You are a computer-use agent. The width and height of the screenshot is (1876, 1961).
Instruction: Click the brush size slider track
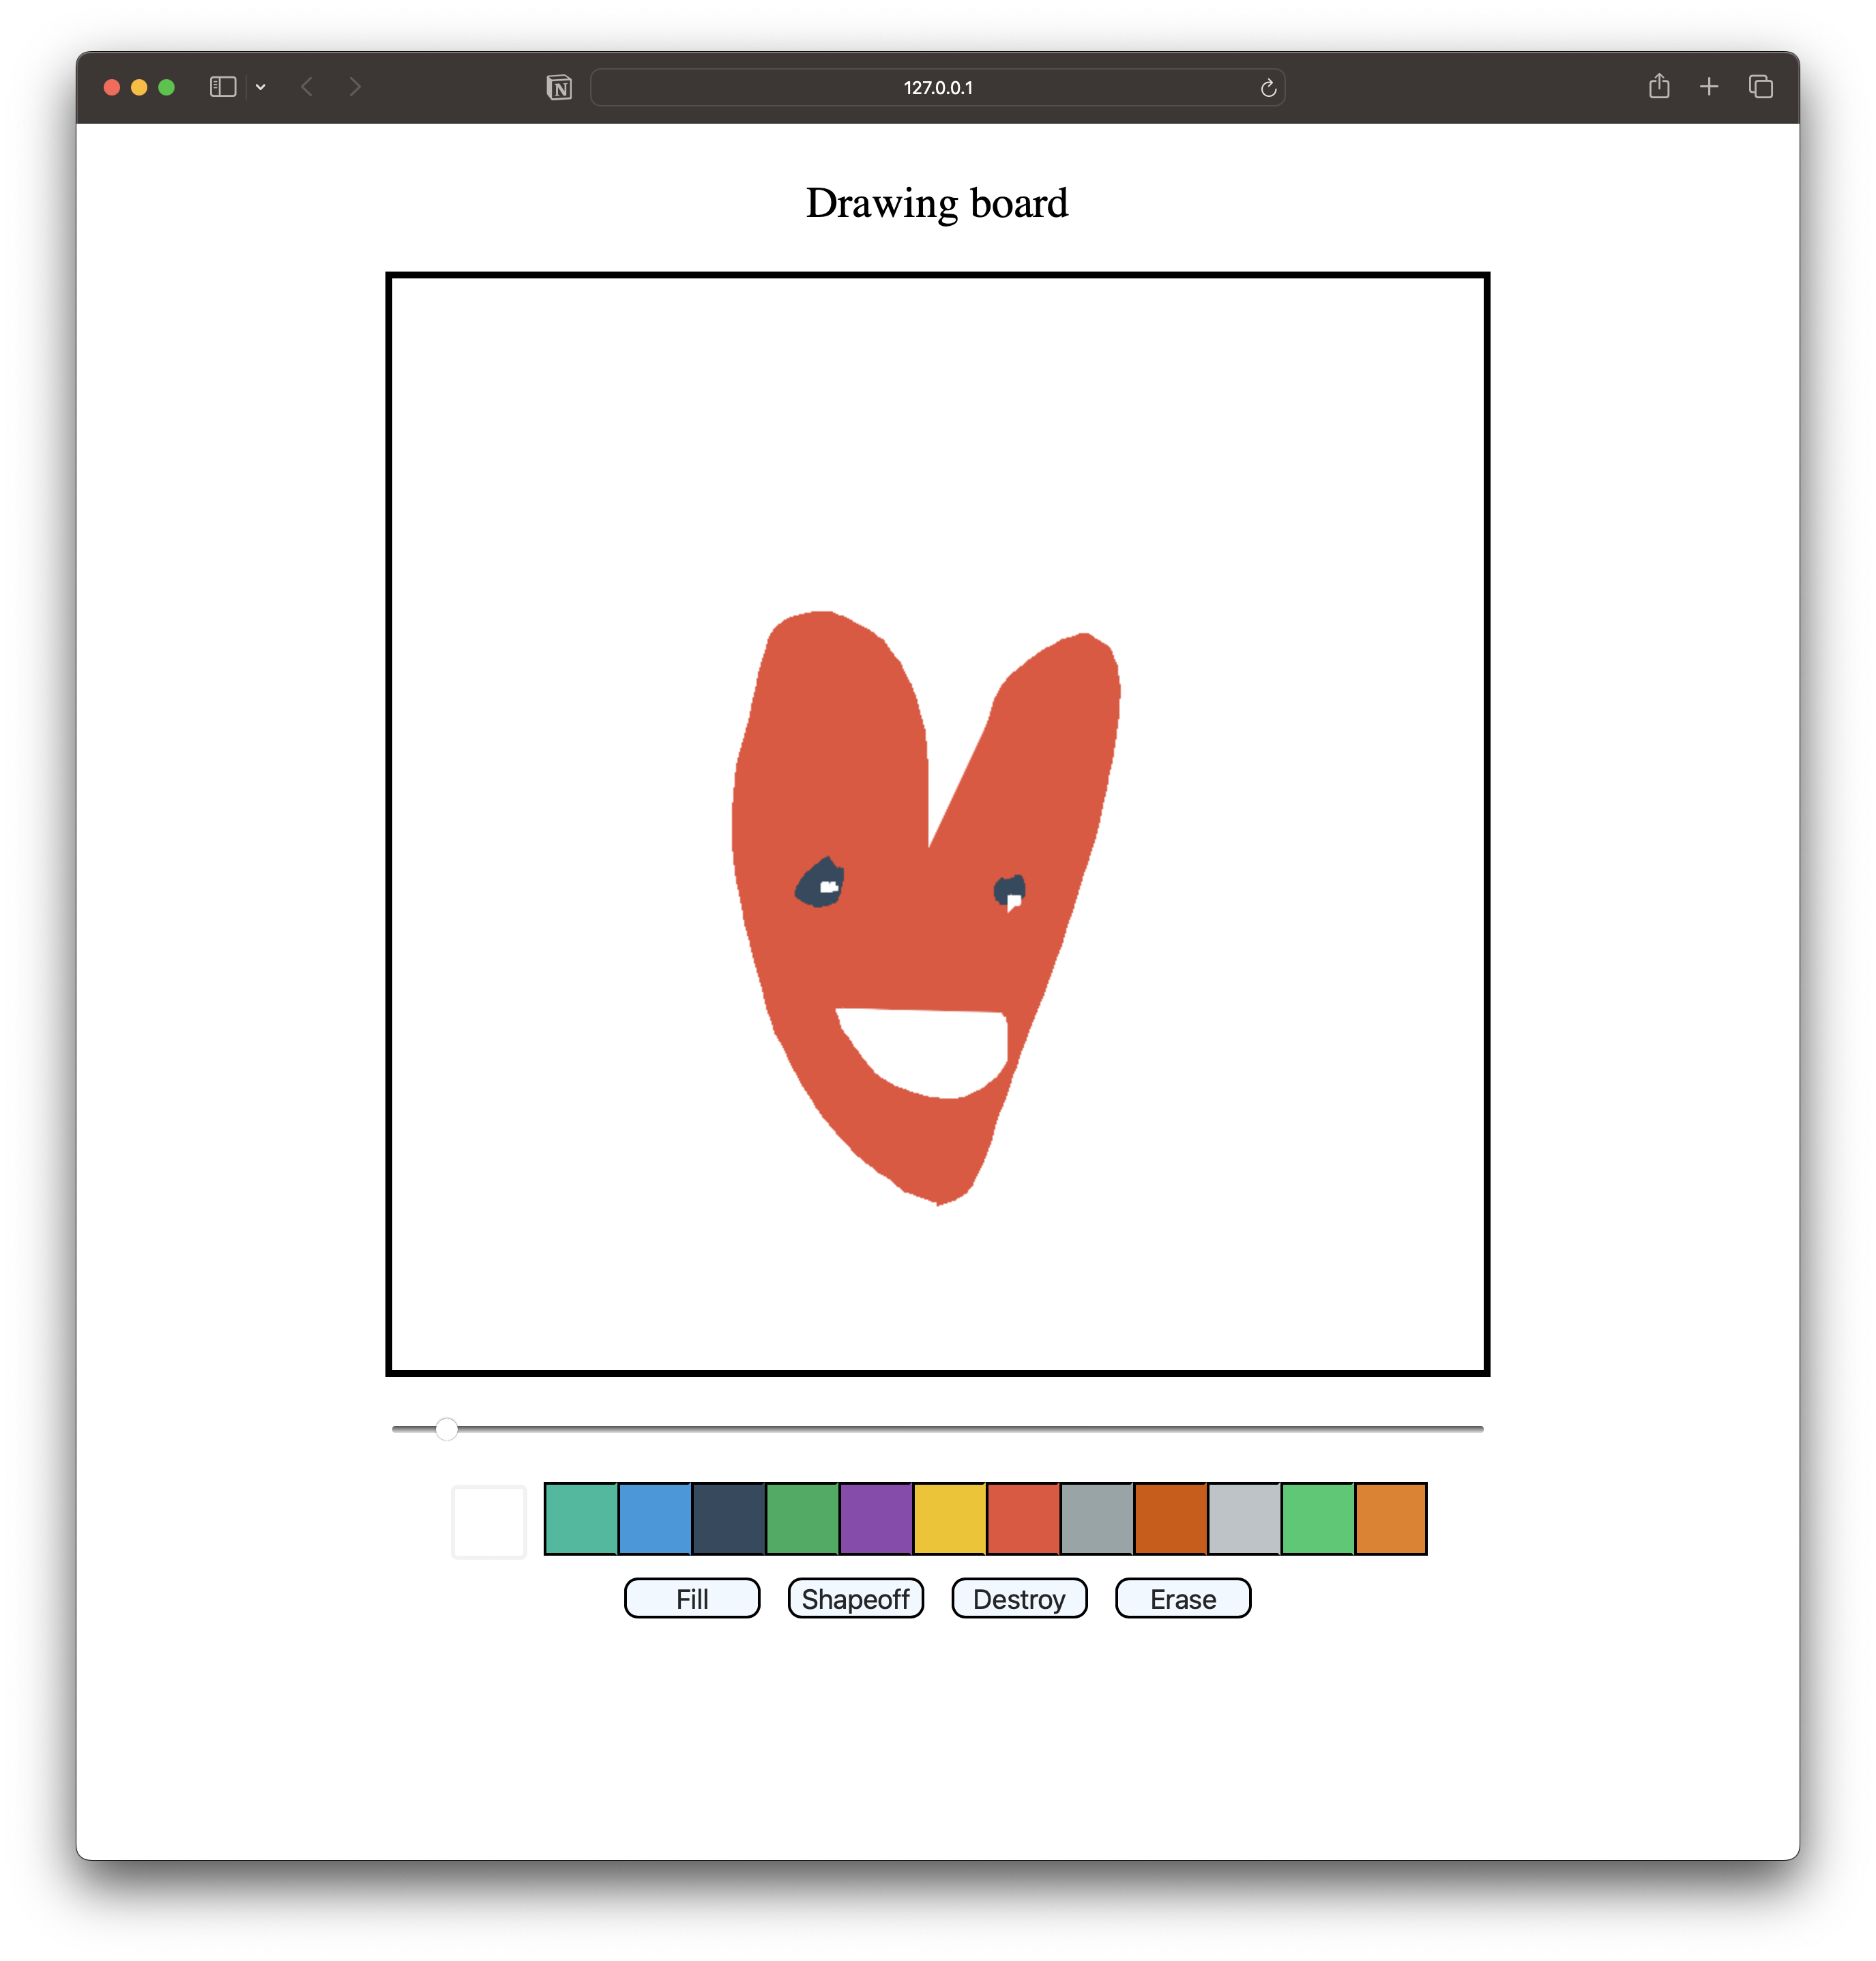coord(937,1429)
